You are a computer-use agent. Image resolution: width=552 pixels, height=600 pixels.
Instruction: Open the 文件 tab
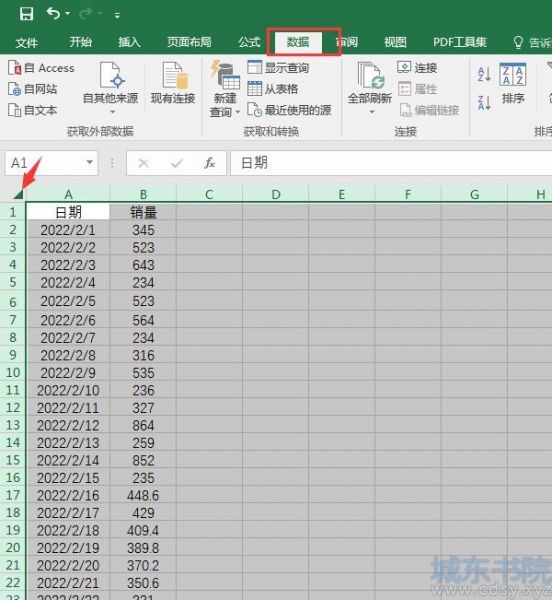27,42
